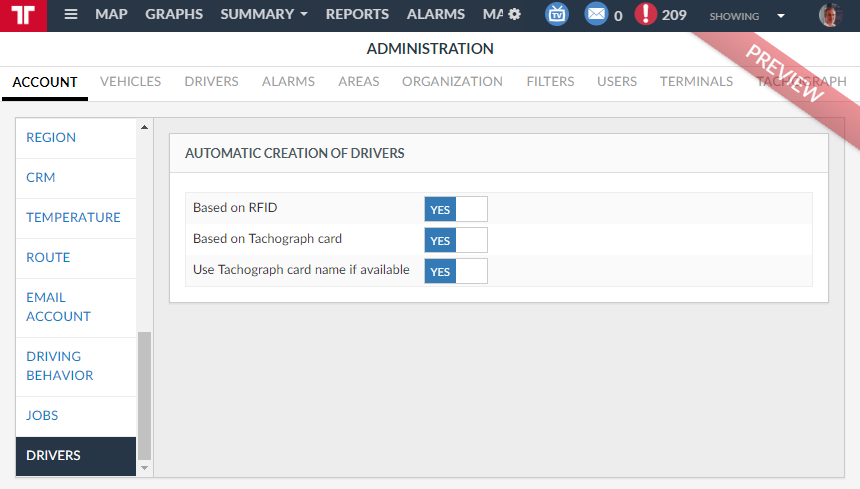This screenshot has height=489, width=860.
Task: Toggle Based on RFID switch
Action: coord(456,209)
